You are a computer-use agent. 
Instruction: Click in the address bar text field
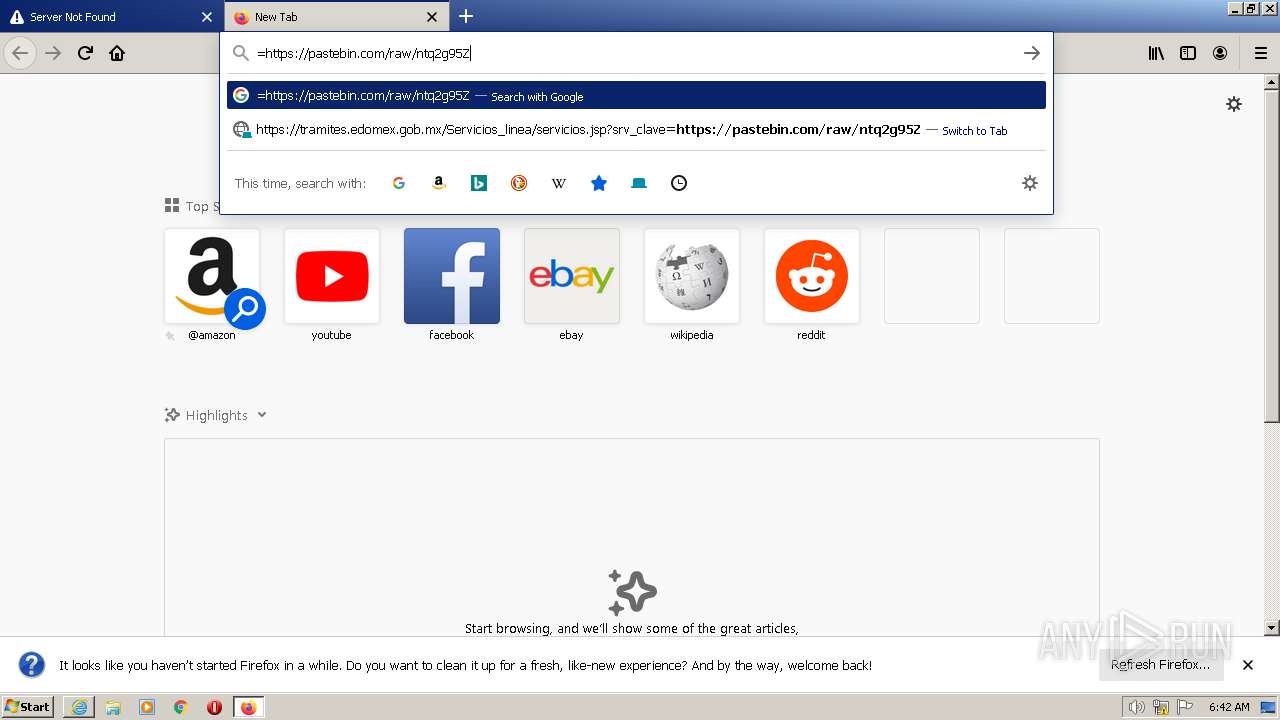(x=636, y=53)
